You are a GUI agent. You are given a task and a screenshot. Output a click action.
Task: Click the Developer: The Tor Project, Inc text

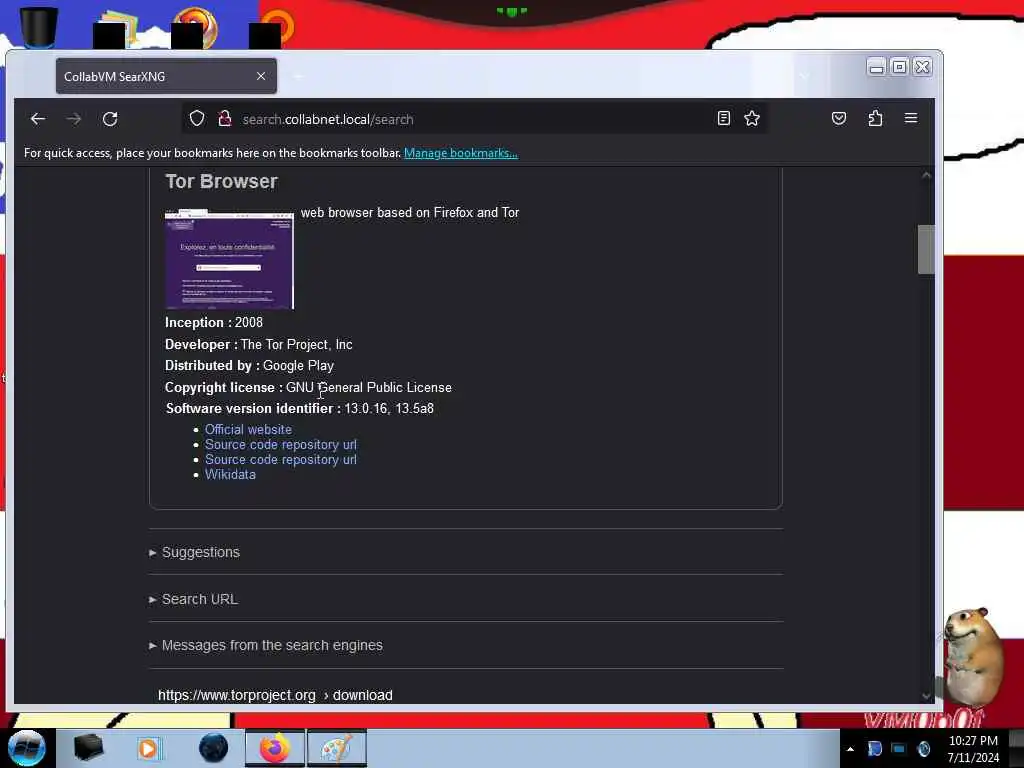(x=259, y=345)
